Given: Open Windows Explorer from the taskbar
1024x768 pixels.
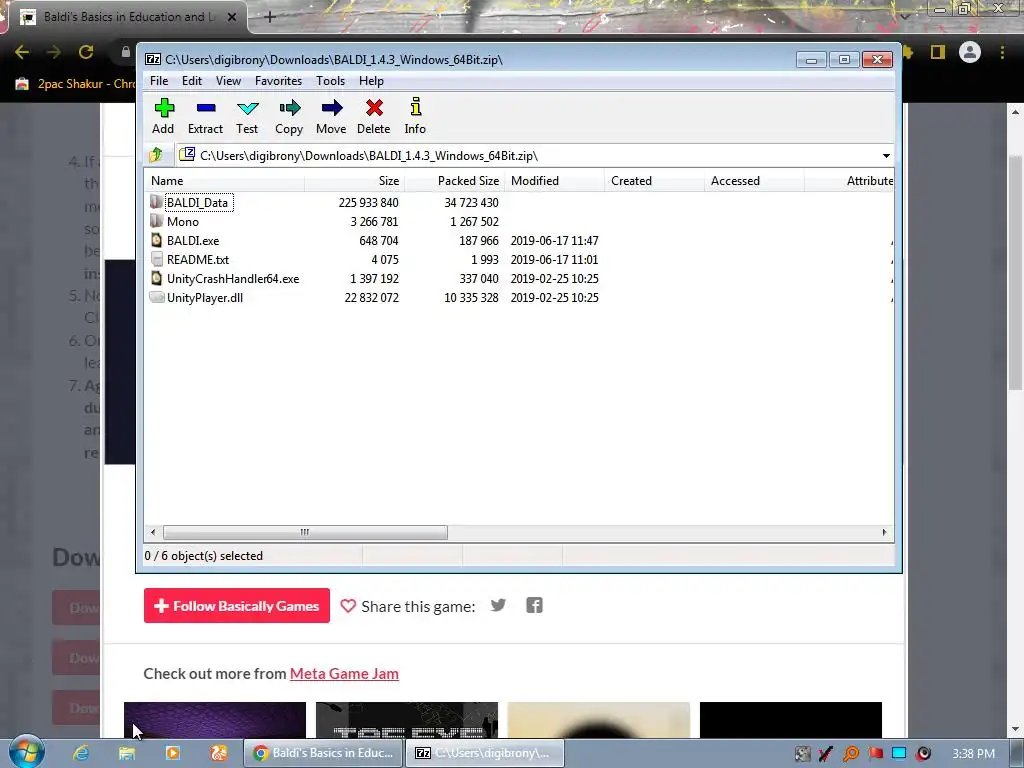Looking at the screenshot, I should (127, 753).
